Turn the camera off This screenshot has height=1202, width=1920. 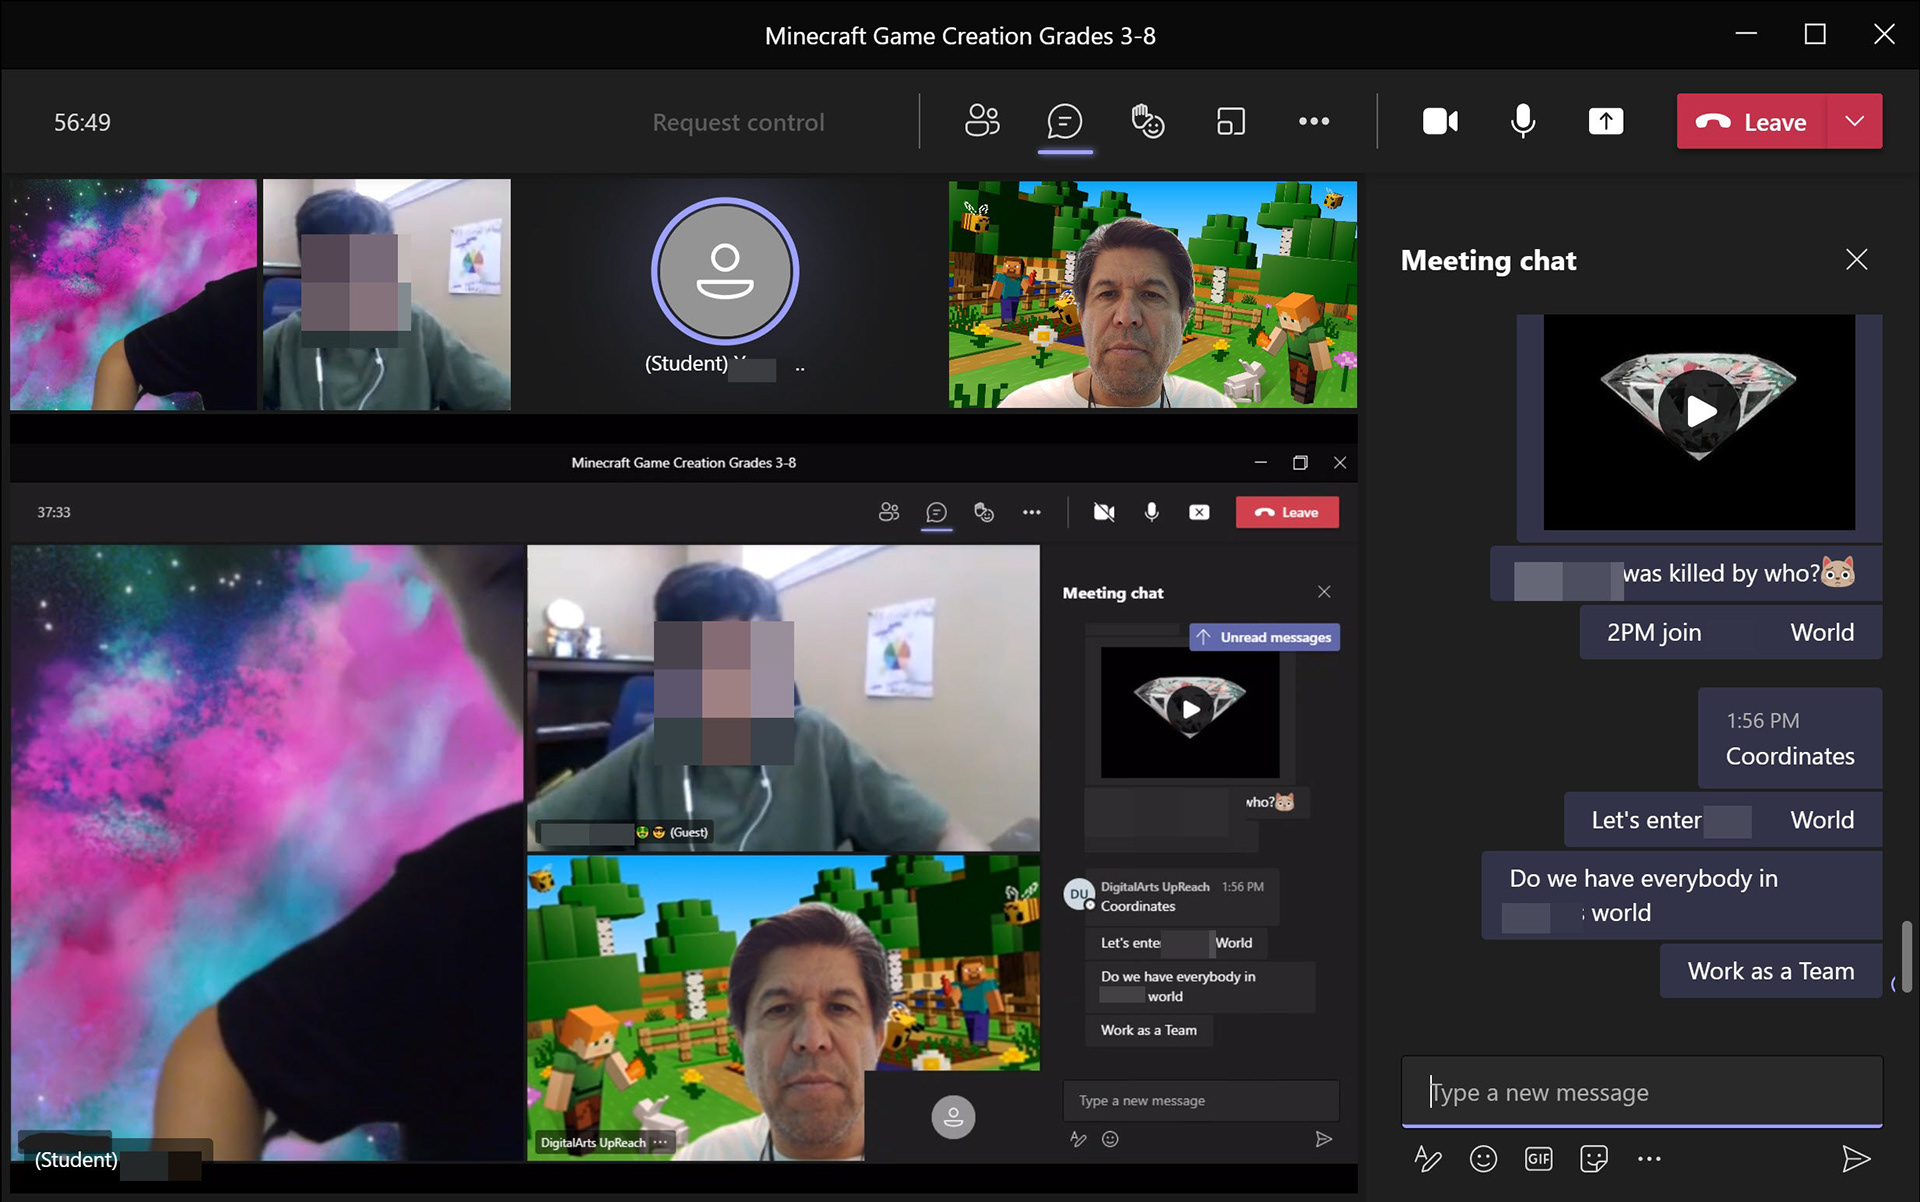[x=1439, y=121]
